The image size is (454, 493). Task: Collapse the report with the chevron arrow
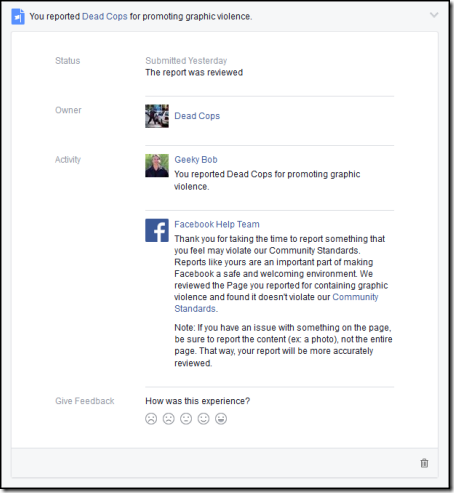[434, 15]
